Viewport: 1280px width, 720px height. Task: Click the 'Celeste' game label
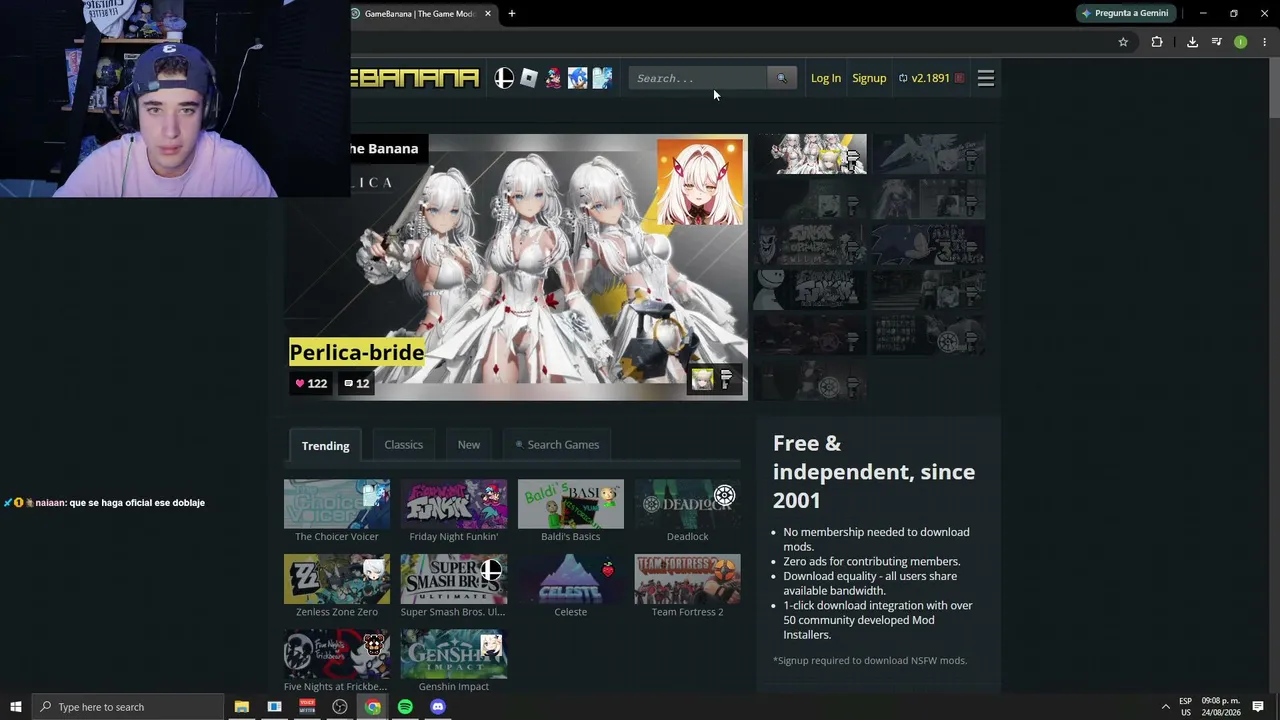click(x=571, y=612)
